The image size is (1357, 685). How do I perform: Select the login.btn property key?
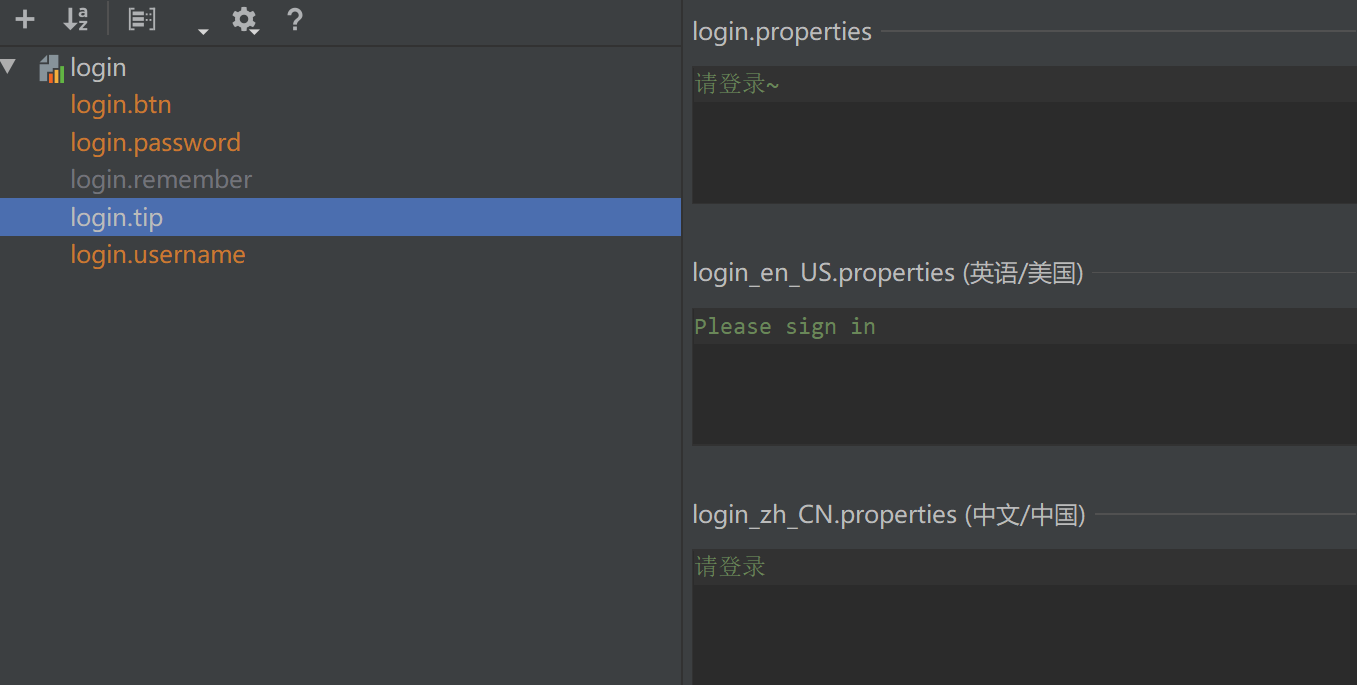point(121,105)
